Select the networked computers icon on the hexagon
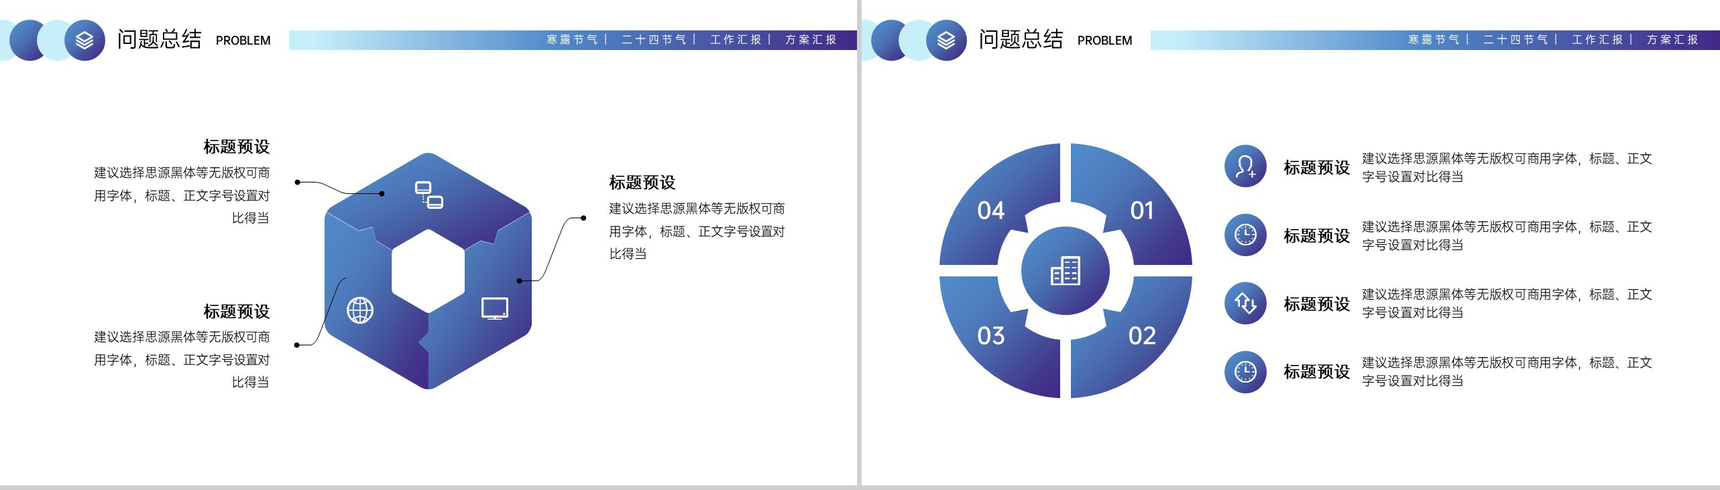The width and height of the screenshot is (1720, 490). (x=429, y=194)
